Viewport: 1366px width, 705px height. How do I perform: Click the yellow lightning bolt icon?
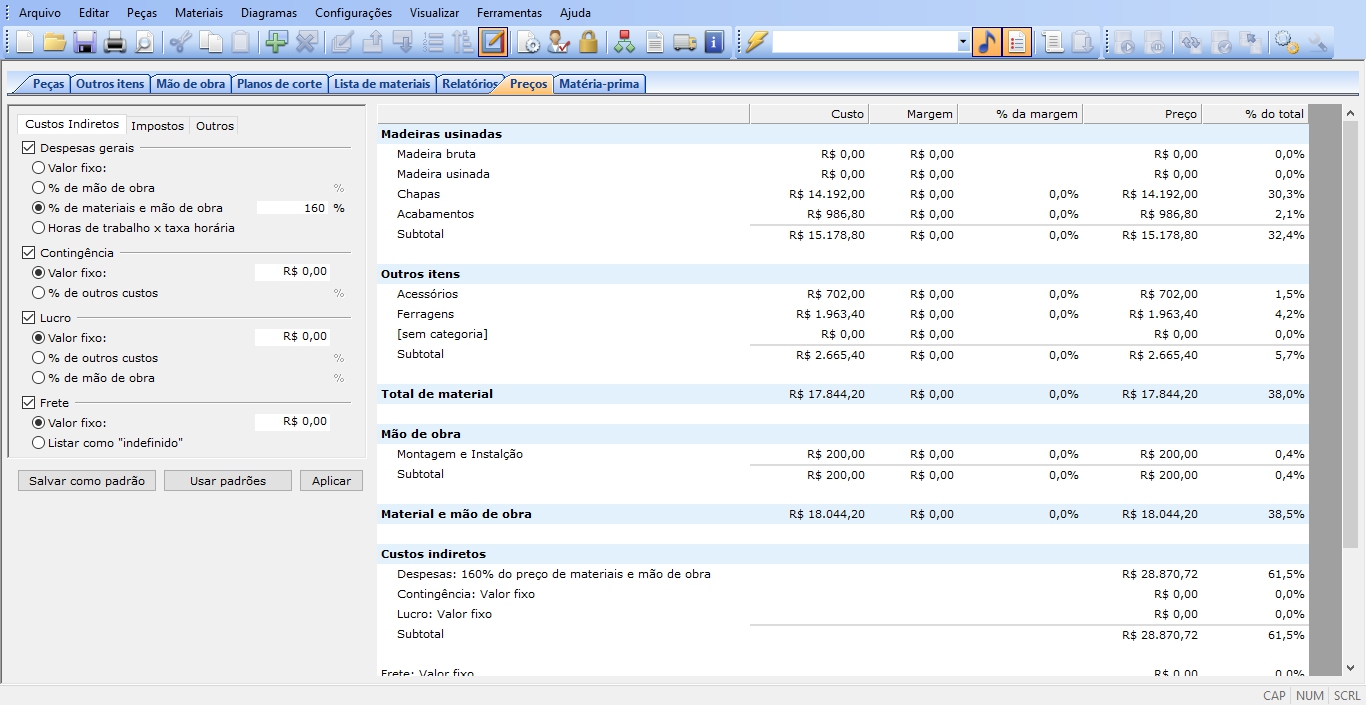point(756,42)
